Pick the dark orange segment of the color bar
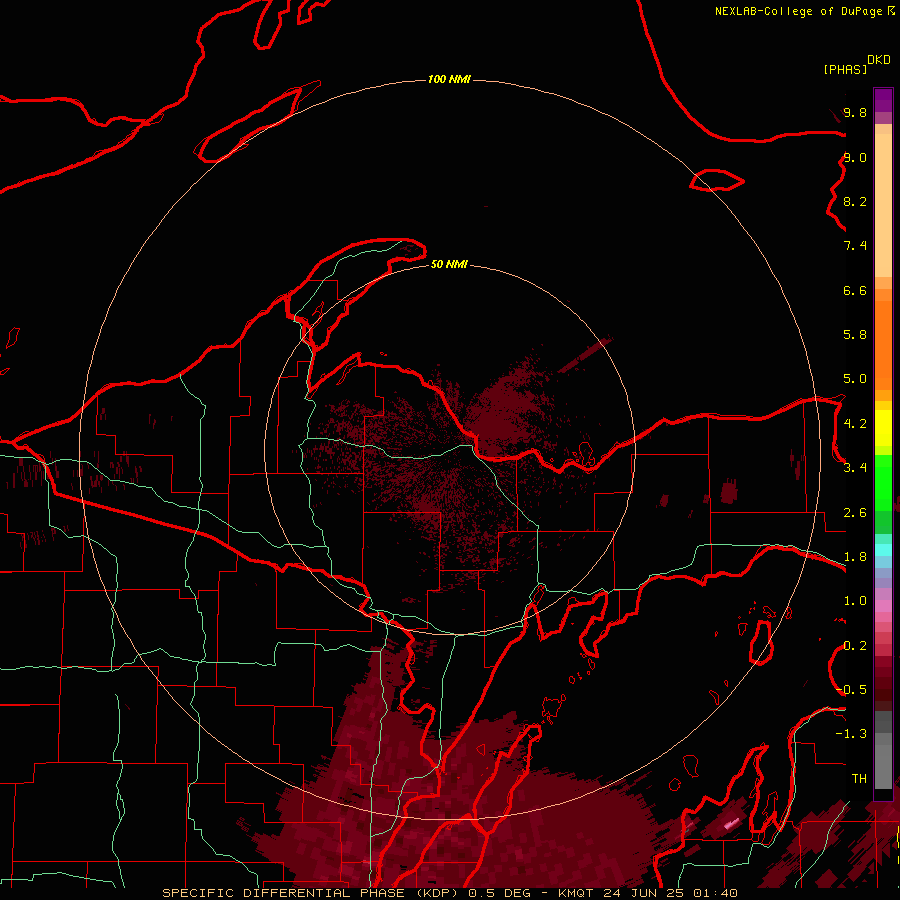Image resolution: width=900 pixels, height=900 pixels. [x=883, y=345]
